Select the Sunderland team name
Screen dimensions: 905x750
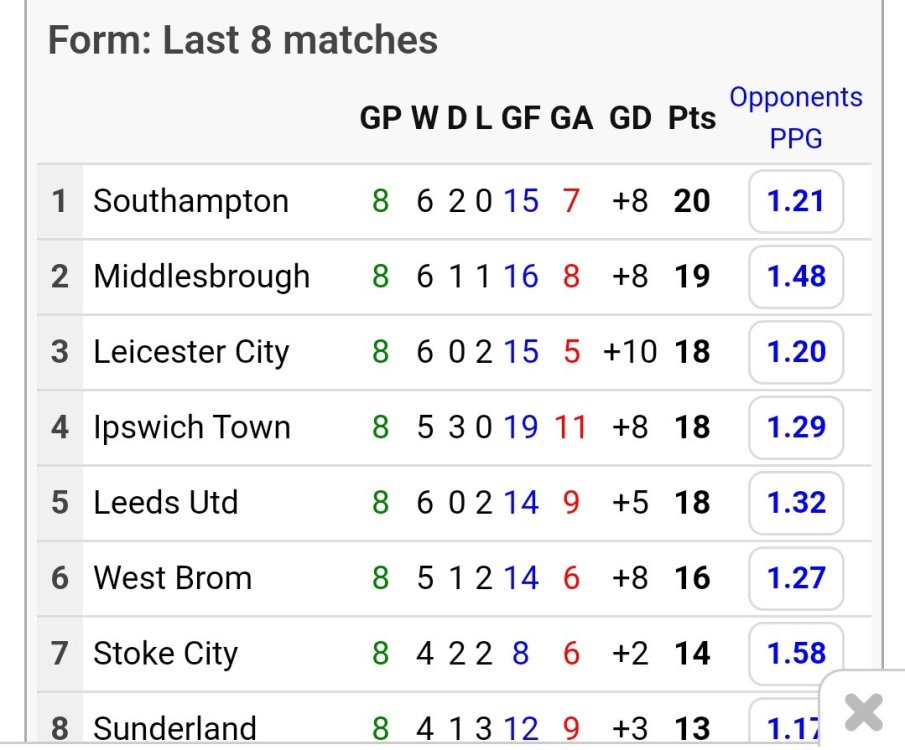click(x=174, y=728)
